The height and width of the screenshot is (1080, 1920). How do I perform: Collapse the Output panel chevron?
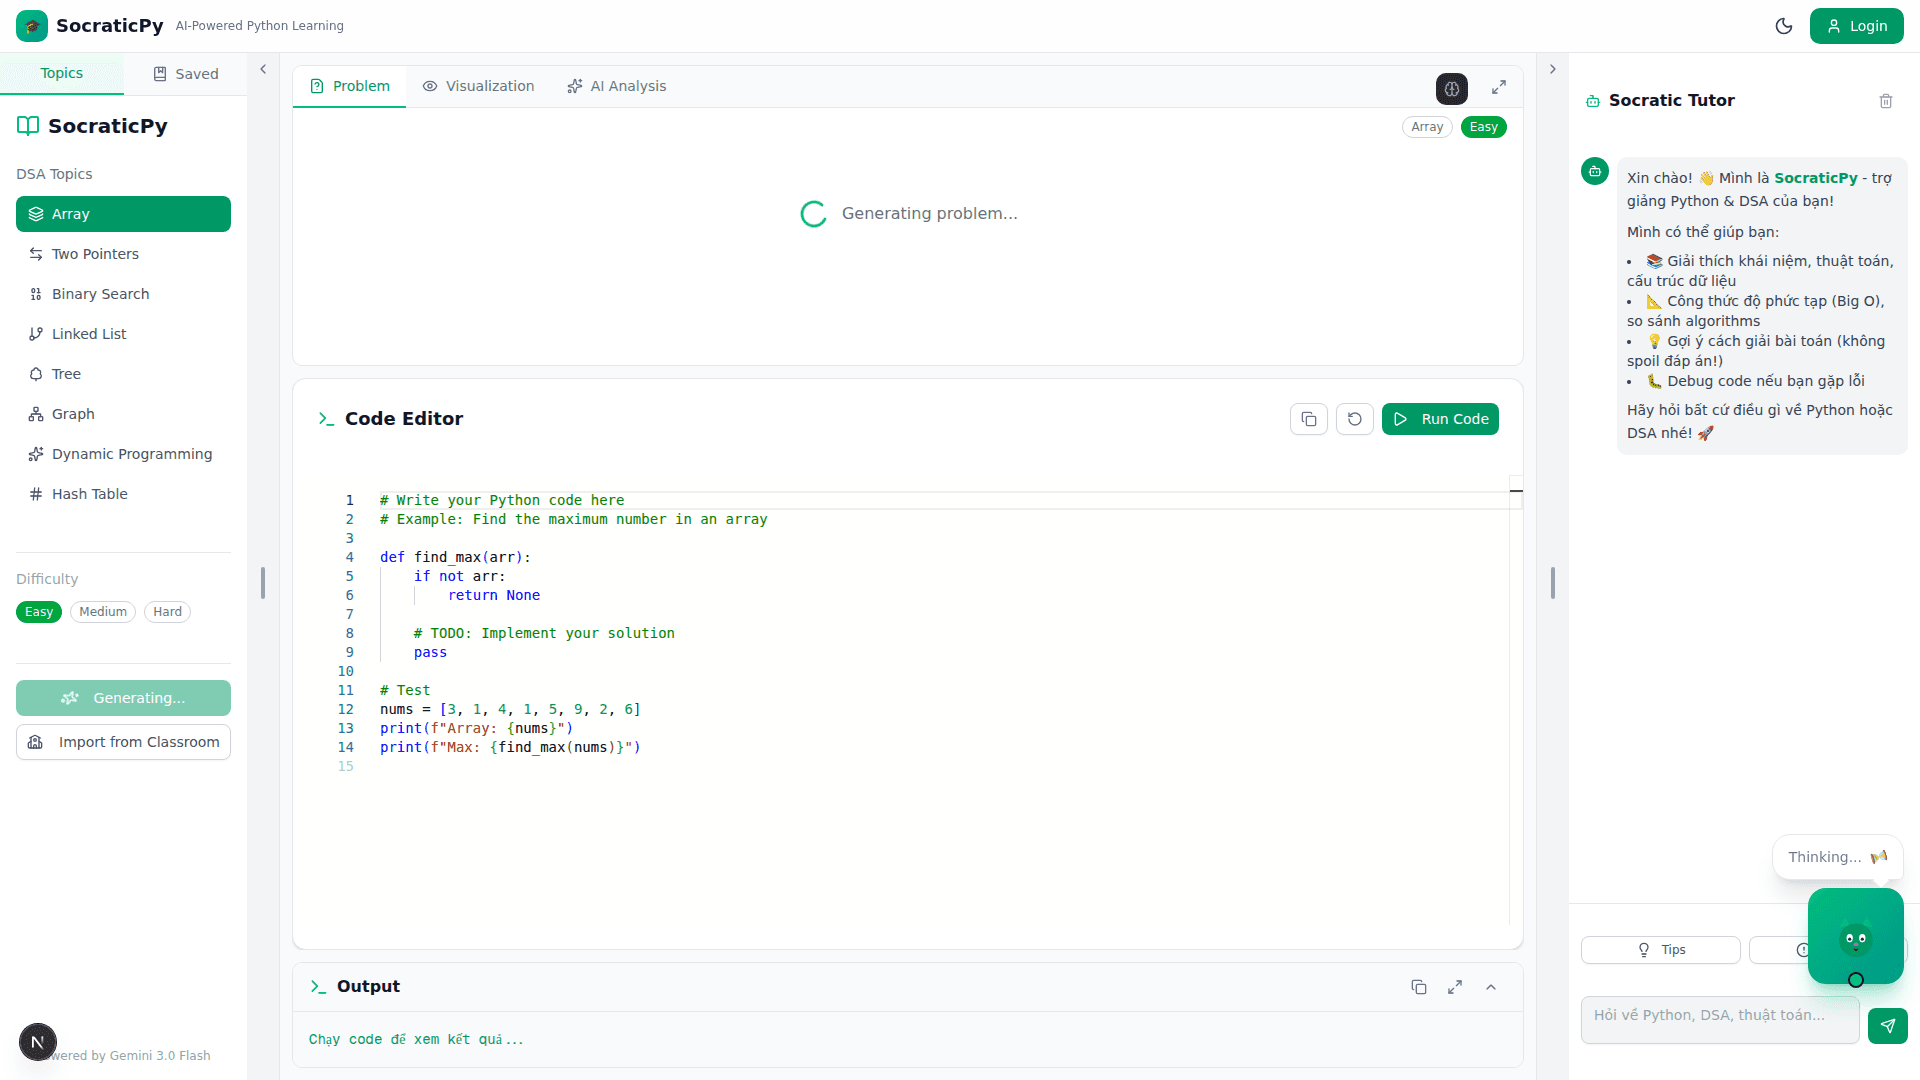point(1490,987)
